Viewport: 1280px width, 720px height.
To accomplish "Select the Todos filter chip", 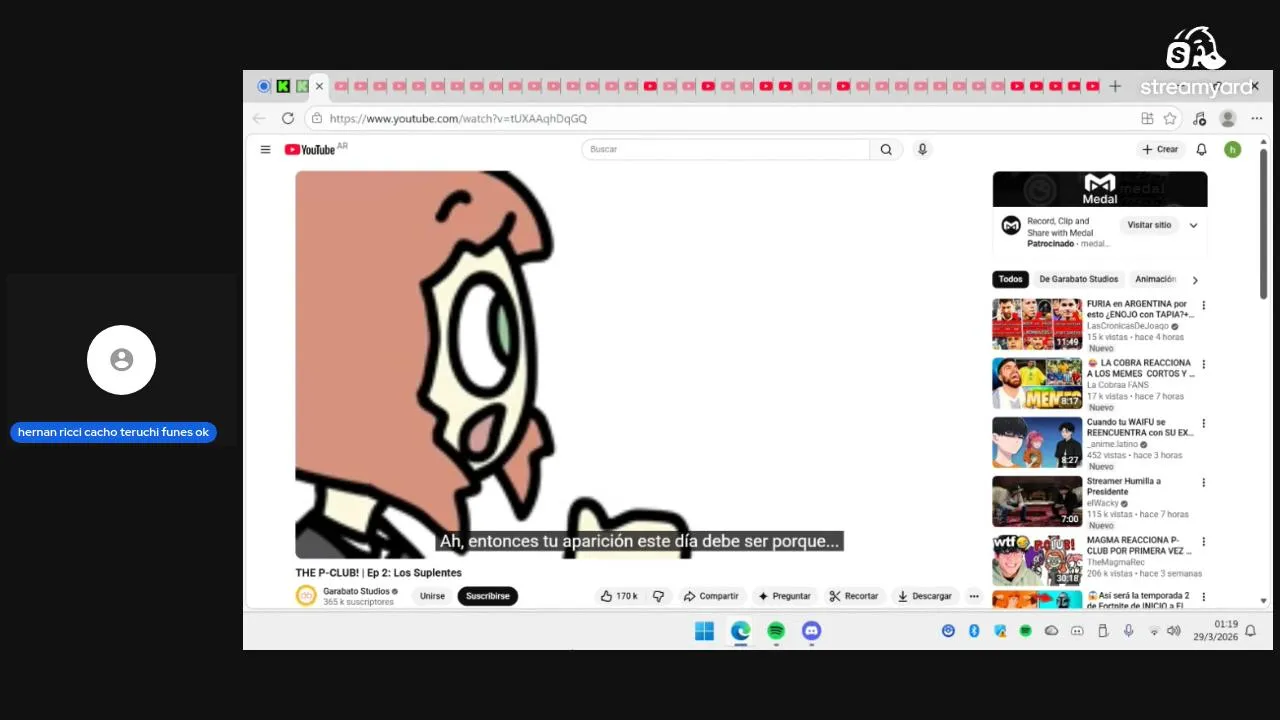I will tap(1011, 279).
